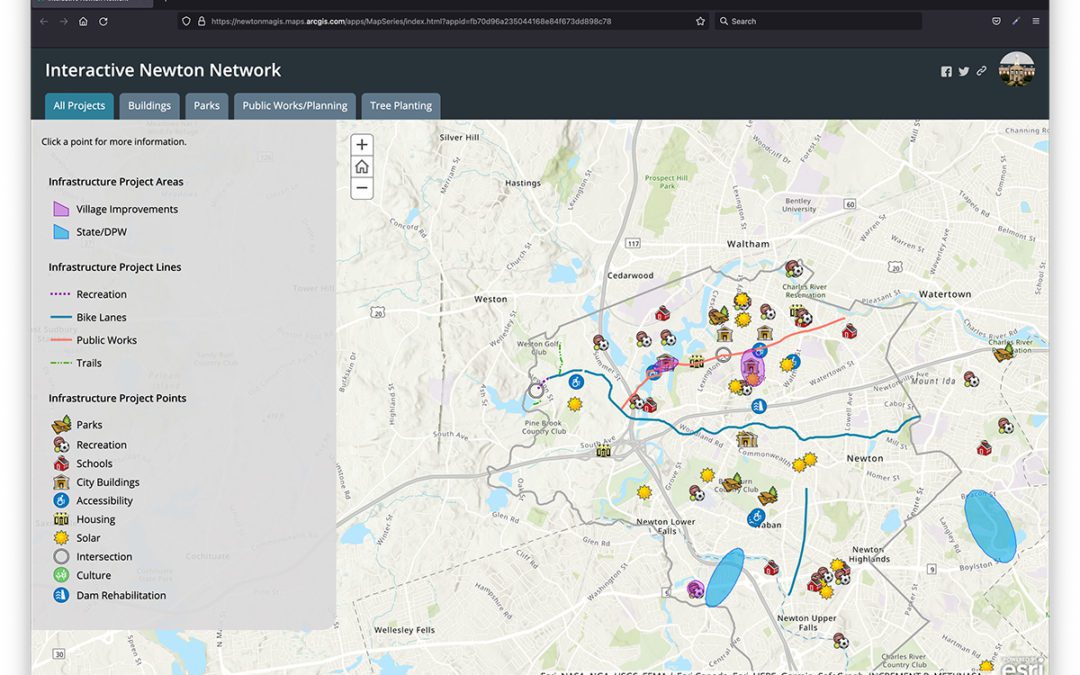
Task: Click the bookmark star in address bar
Action: click(x=700, y=20)
